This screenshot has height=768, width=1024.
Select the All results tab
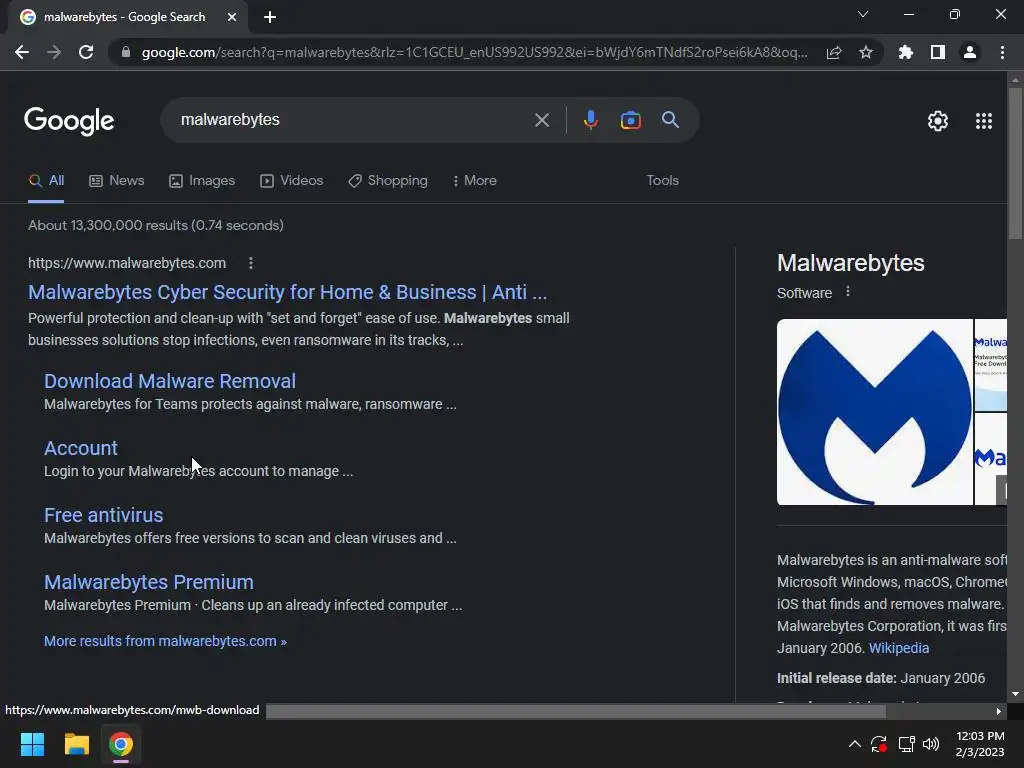(46, 181)
